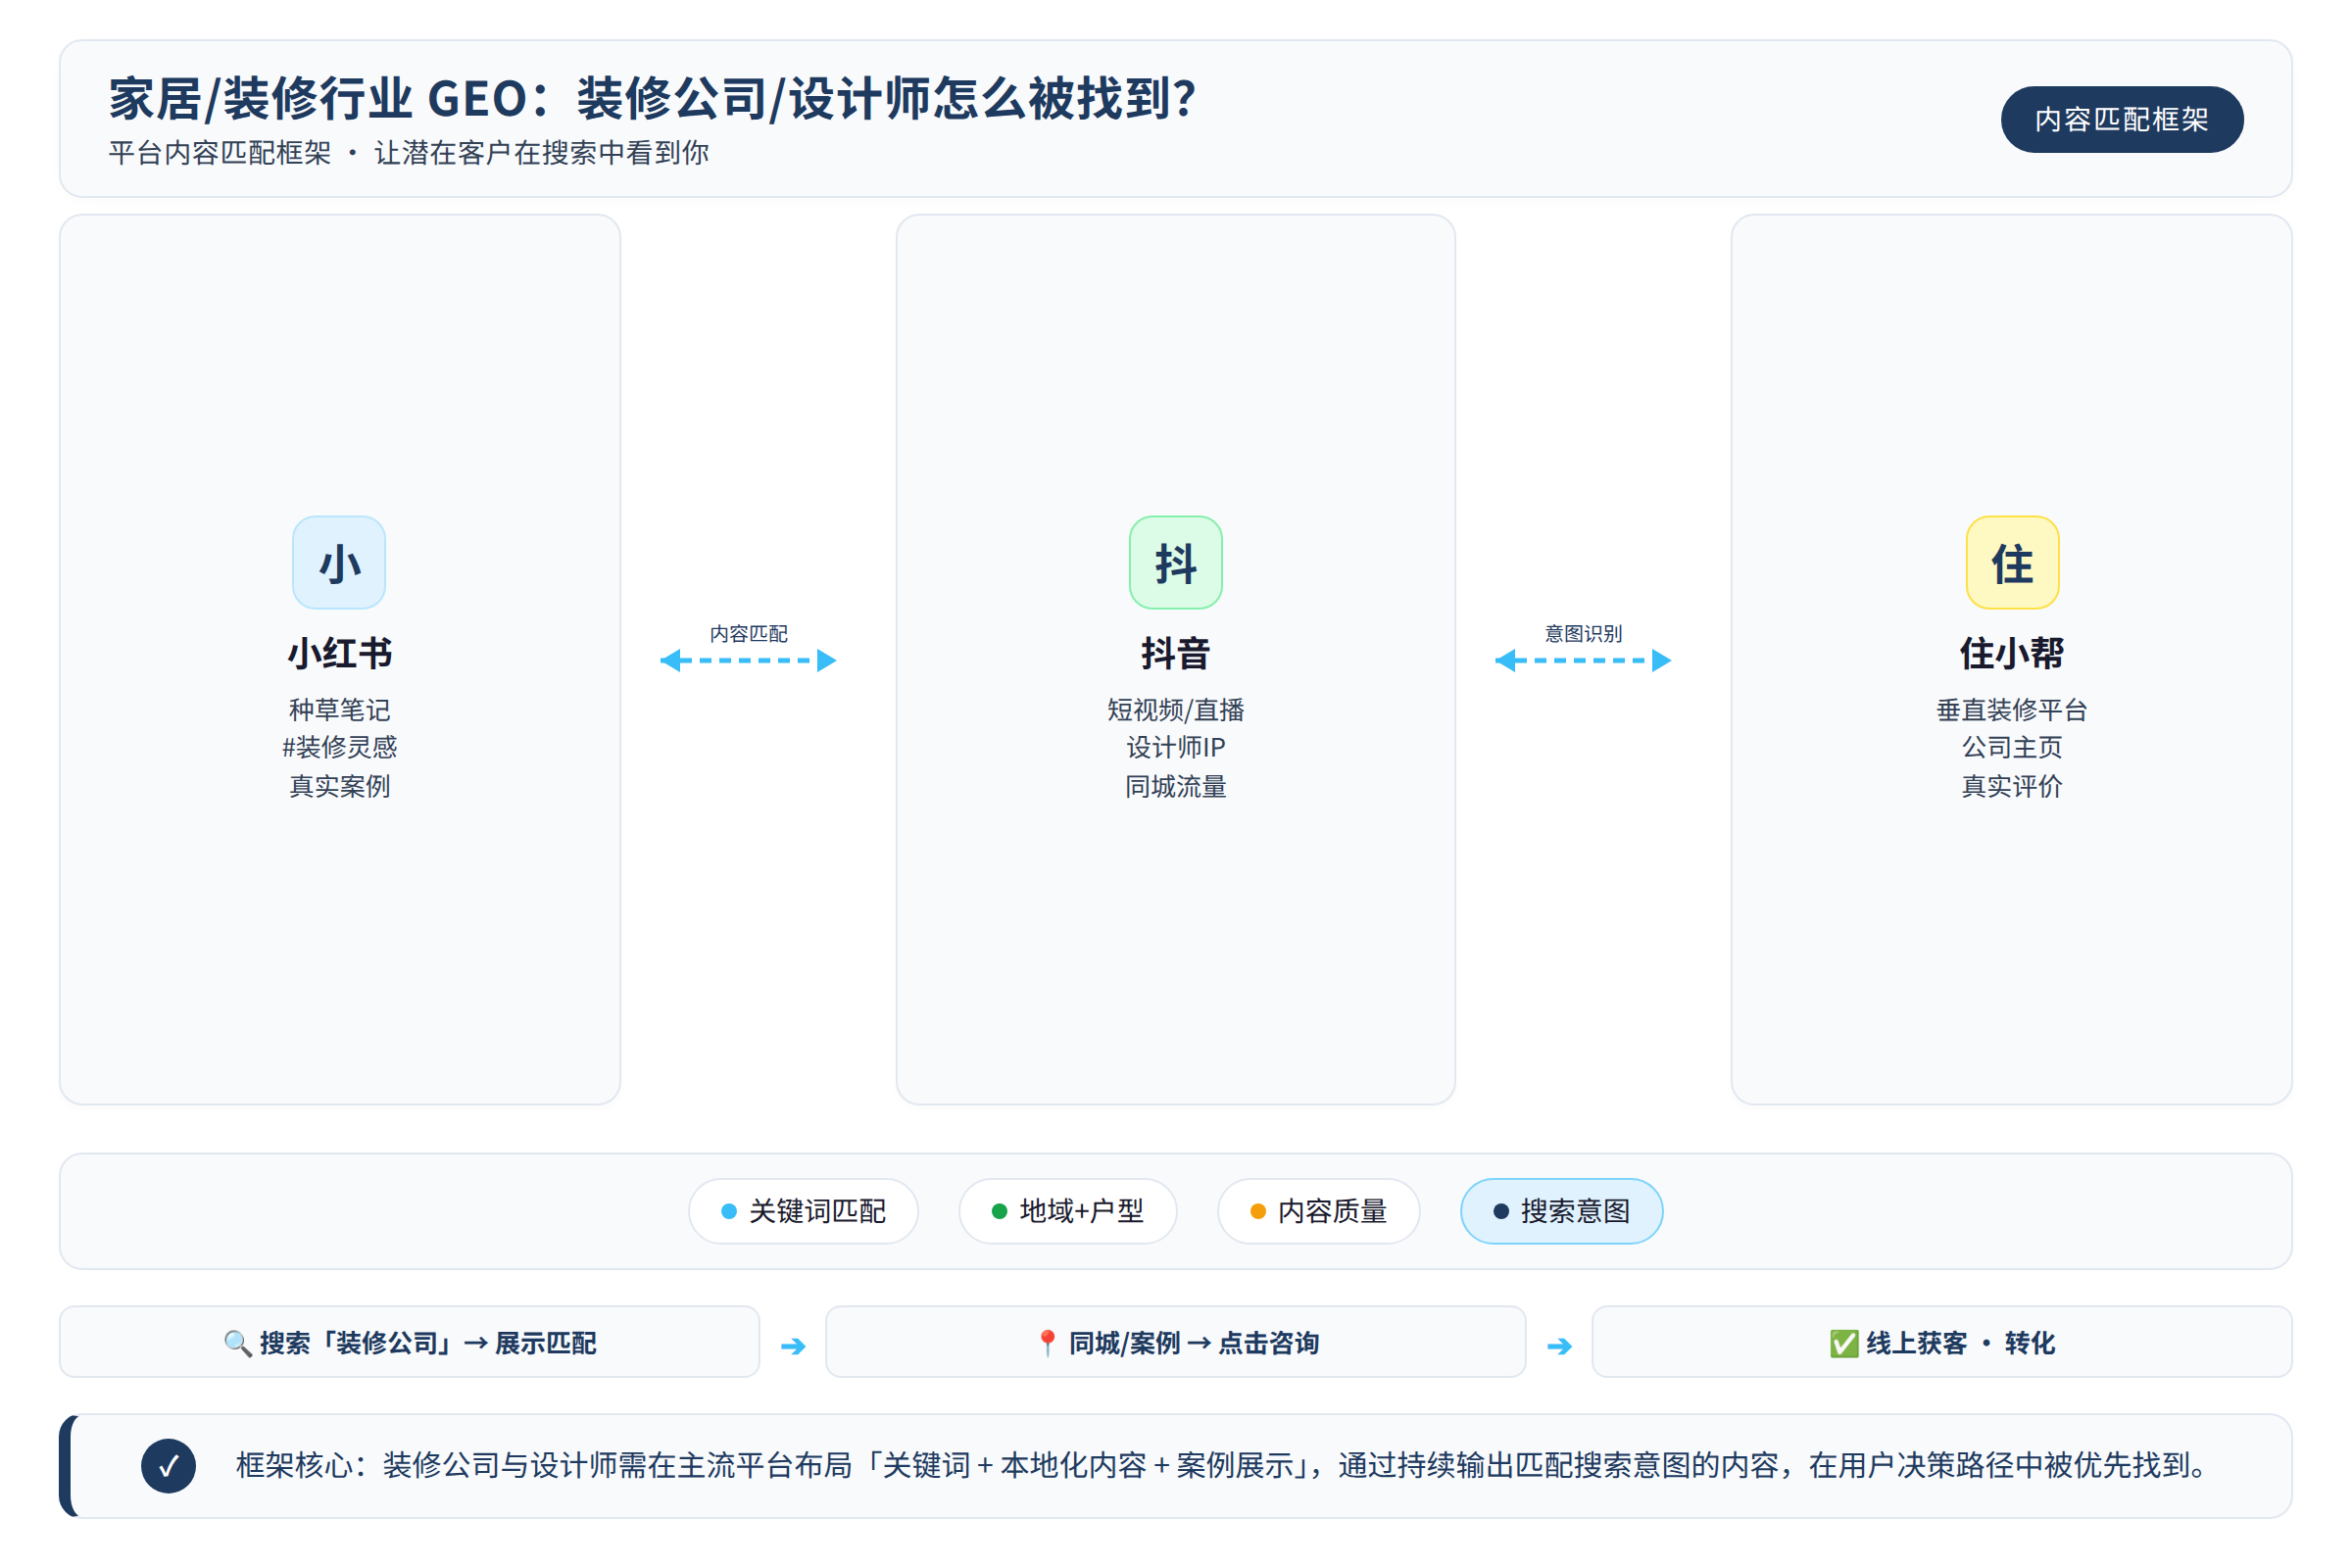Click the orange dot in 内容质量
This screenshot has height=1568, width=2352.
point(1258,1212)
